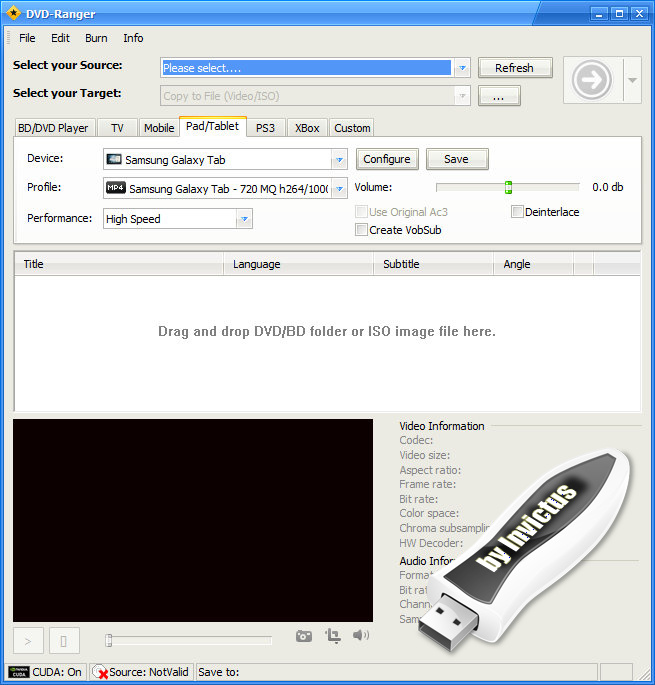The height and width of the screenshot is (685, 655).
Task: Click the black video preview area
Action: pos(193,520)
